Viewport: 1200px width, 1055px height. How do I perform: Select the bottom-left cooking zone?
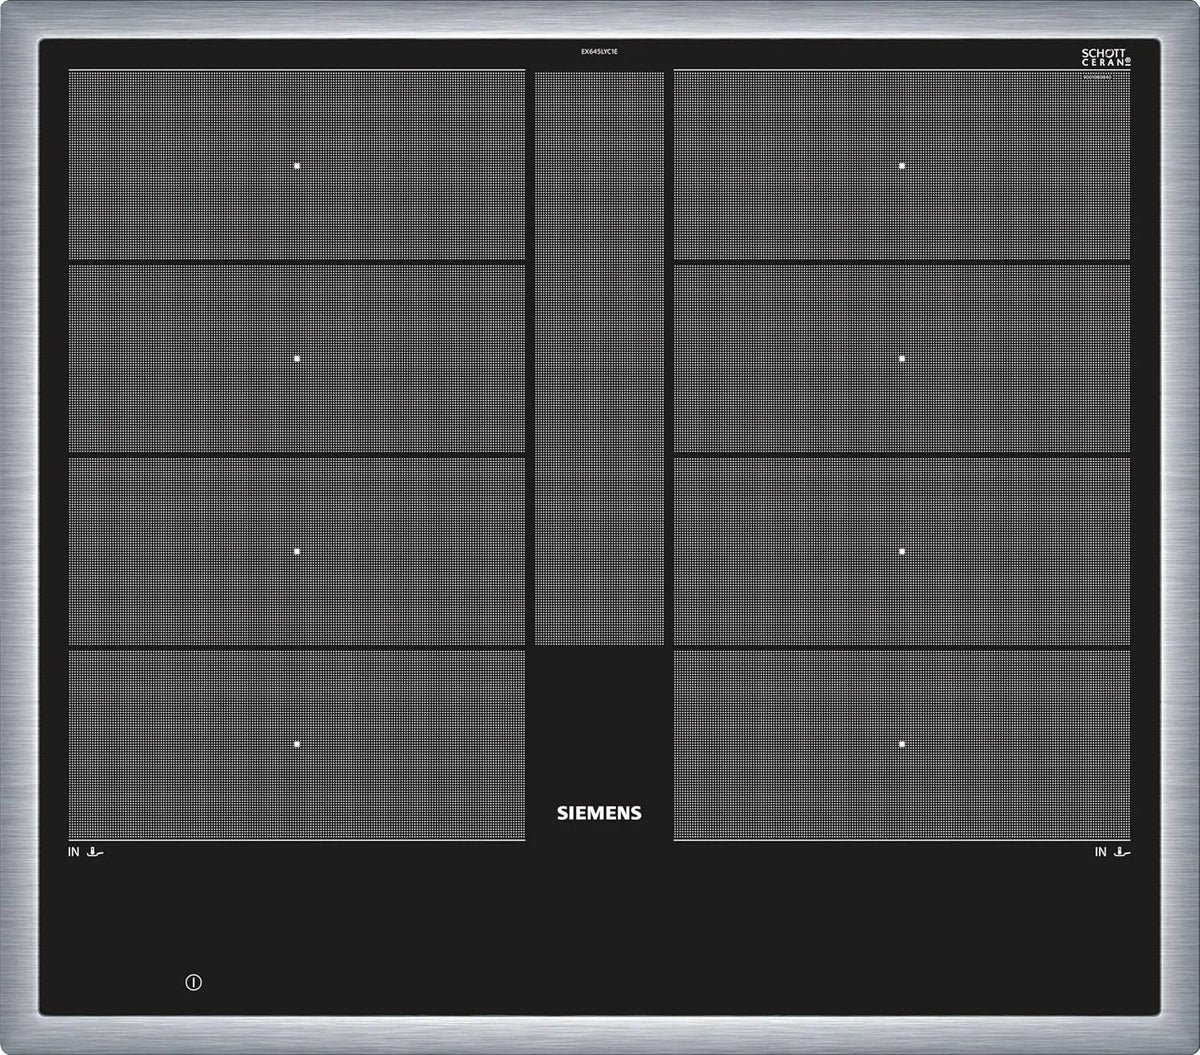(x=297, y=745)
